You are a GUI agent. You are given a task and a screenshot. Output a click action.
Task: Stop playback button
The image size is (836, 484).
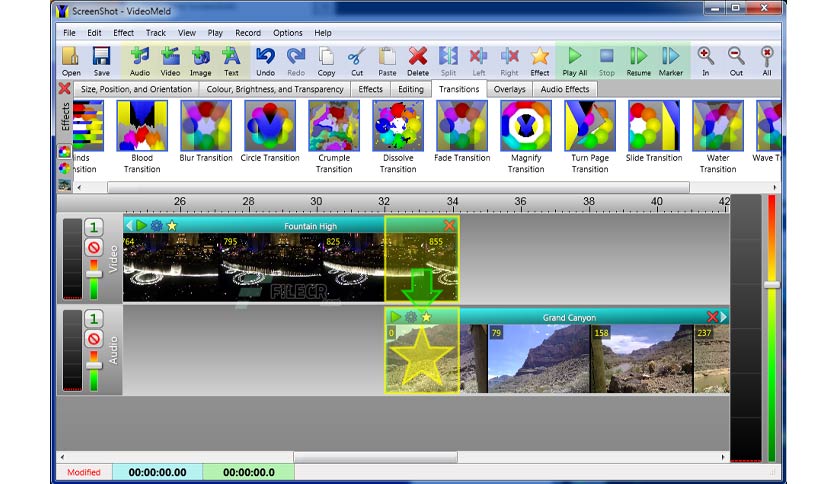tap(606, 61)
